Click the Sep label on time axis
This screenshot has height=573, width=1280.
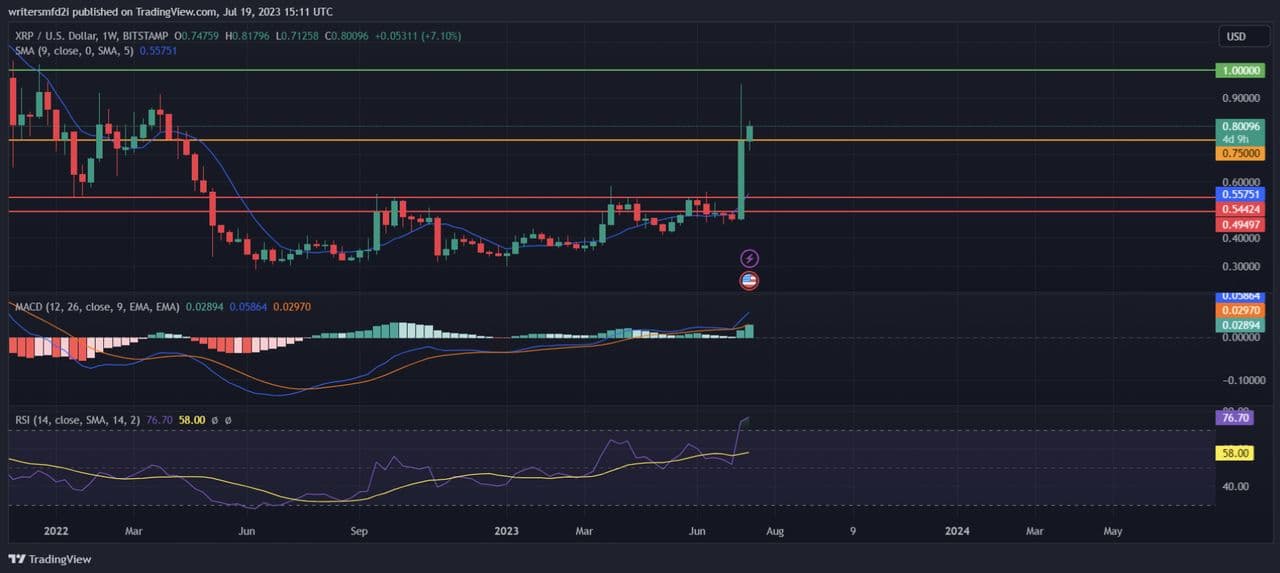361,531
